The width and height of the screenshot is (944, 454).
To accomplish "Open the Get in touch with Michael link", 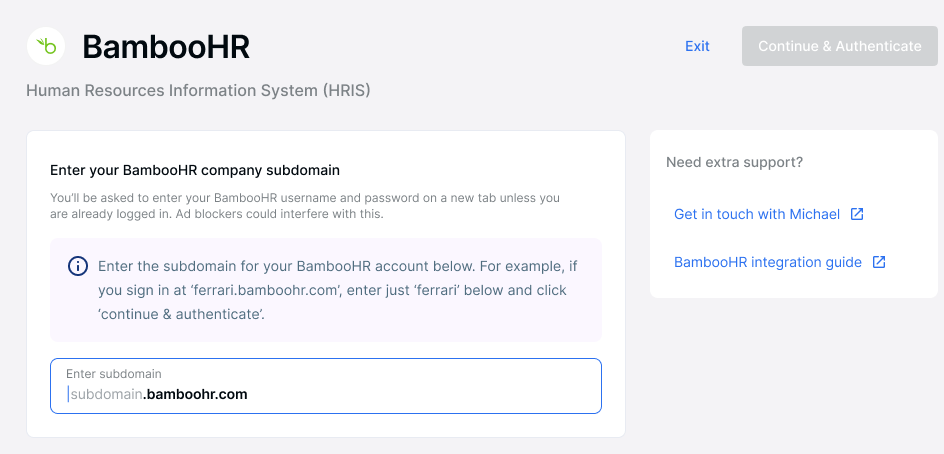I will pyautogui.click(x=757, y=214).
